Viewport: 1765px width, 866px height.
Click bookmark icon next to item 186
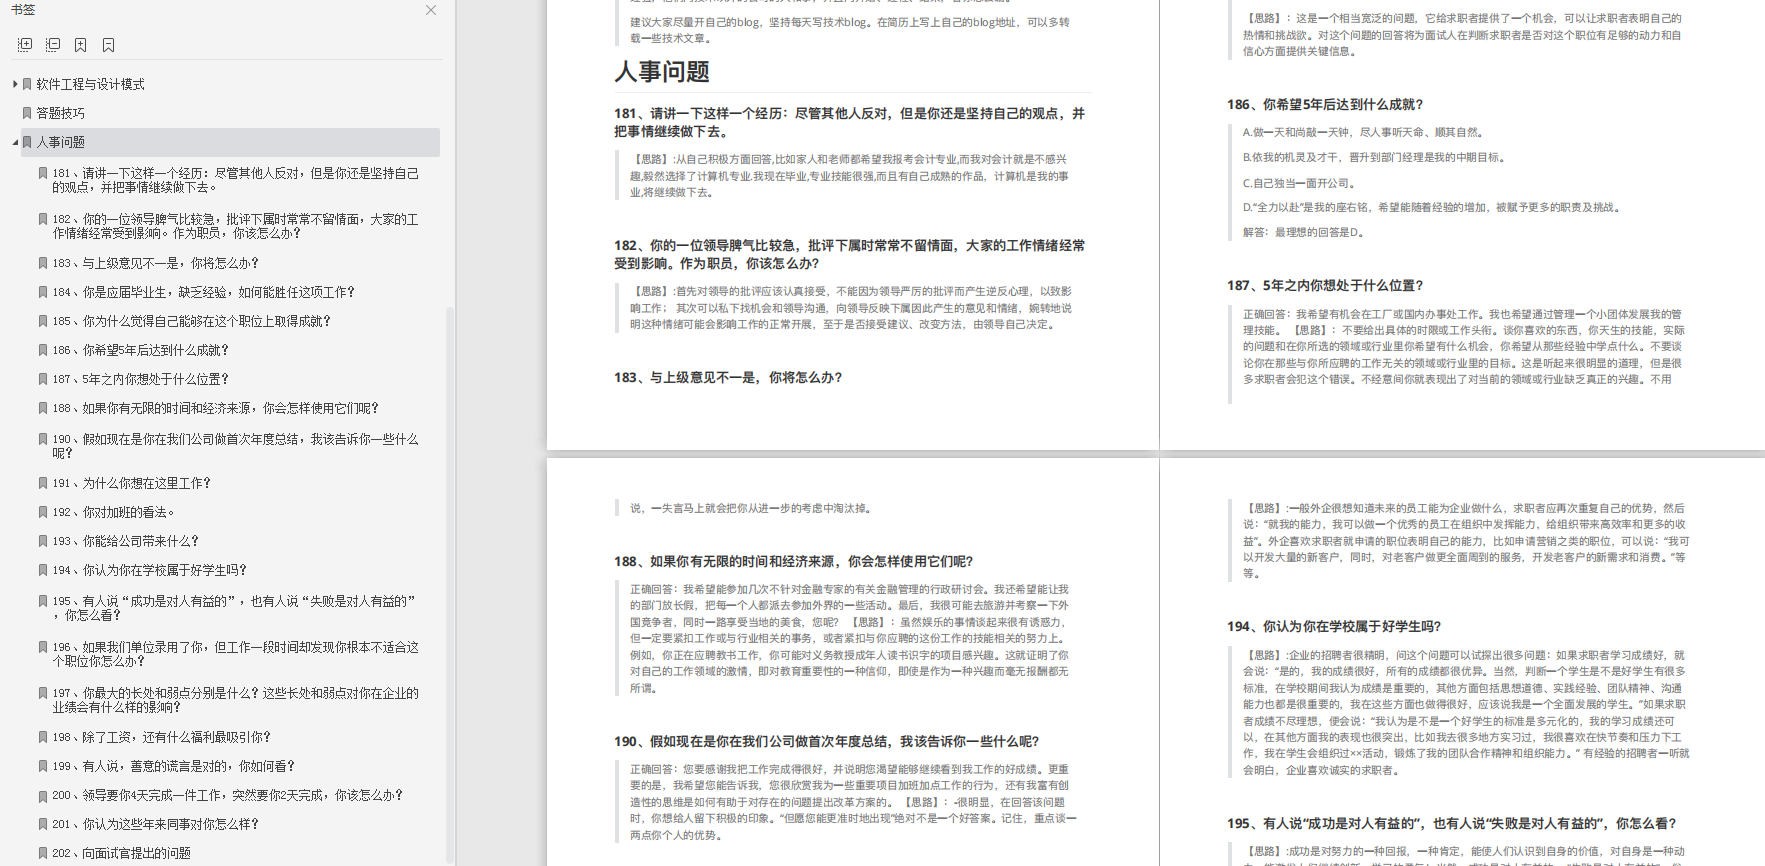coord(43,350)
